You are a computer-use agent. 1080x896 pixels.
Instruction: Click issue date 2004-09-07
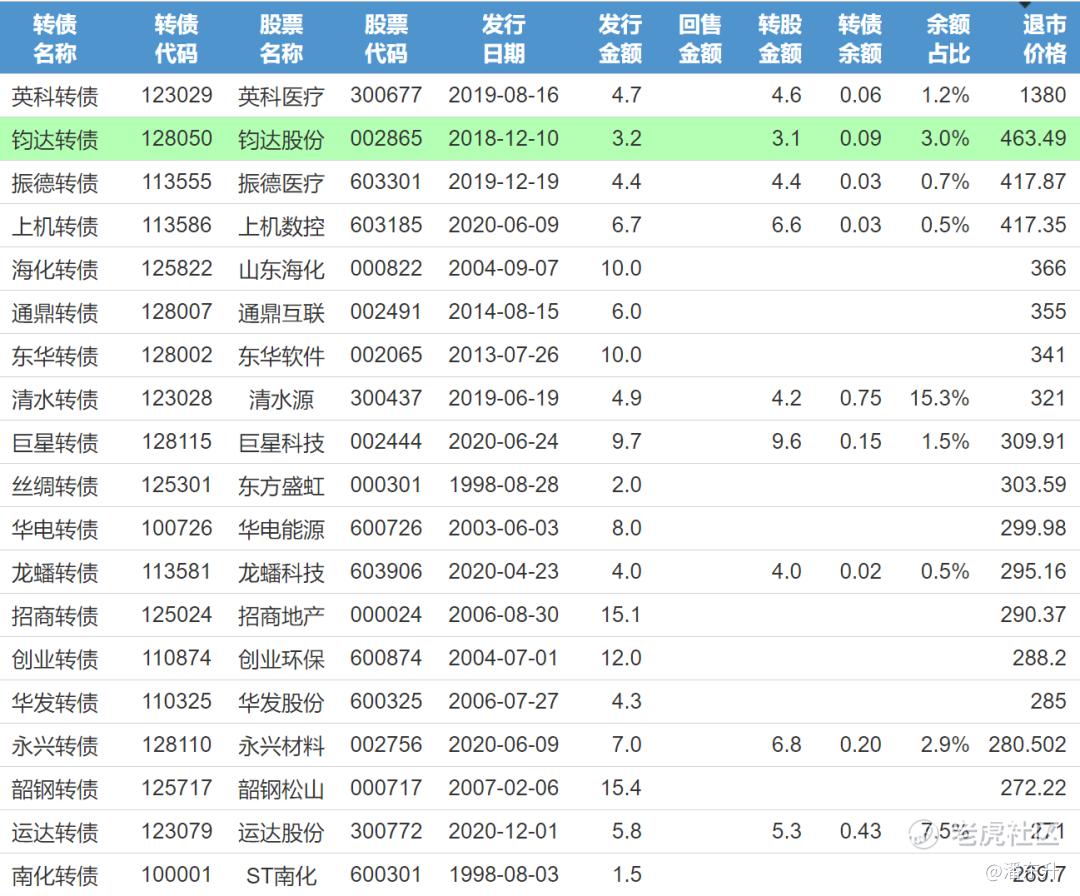503,269
